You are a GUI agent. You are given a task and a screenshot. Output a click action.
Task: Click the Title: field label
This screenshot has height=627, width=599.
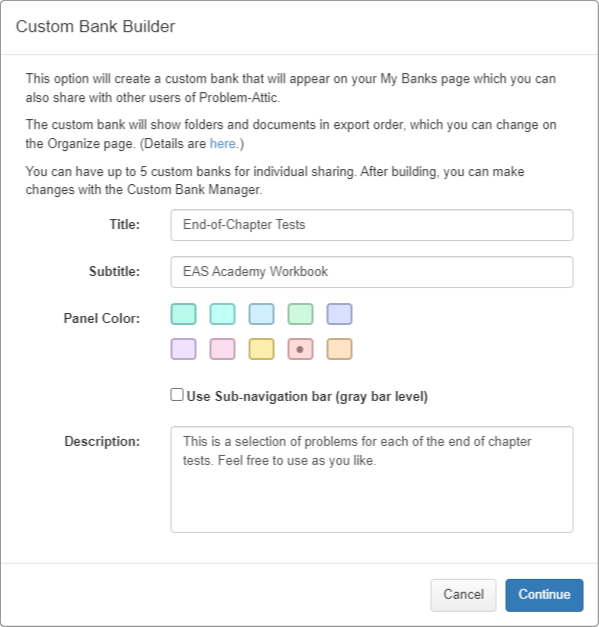tap(125, 224)
